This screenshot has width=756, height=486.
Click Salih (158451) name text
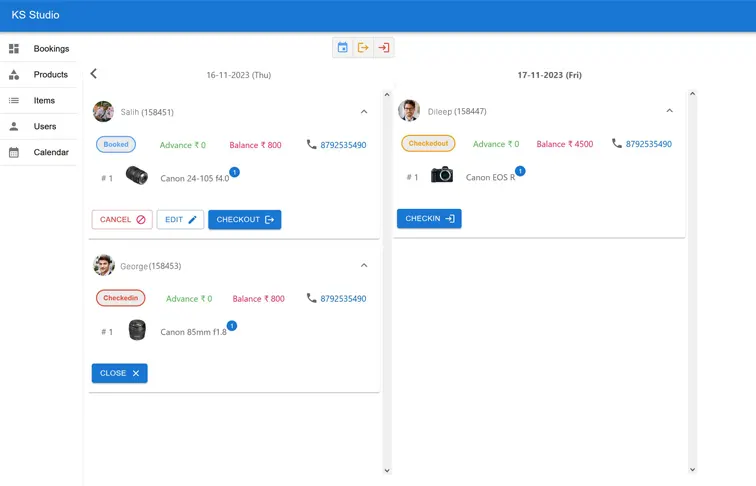[147, 112]
